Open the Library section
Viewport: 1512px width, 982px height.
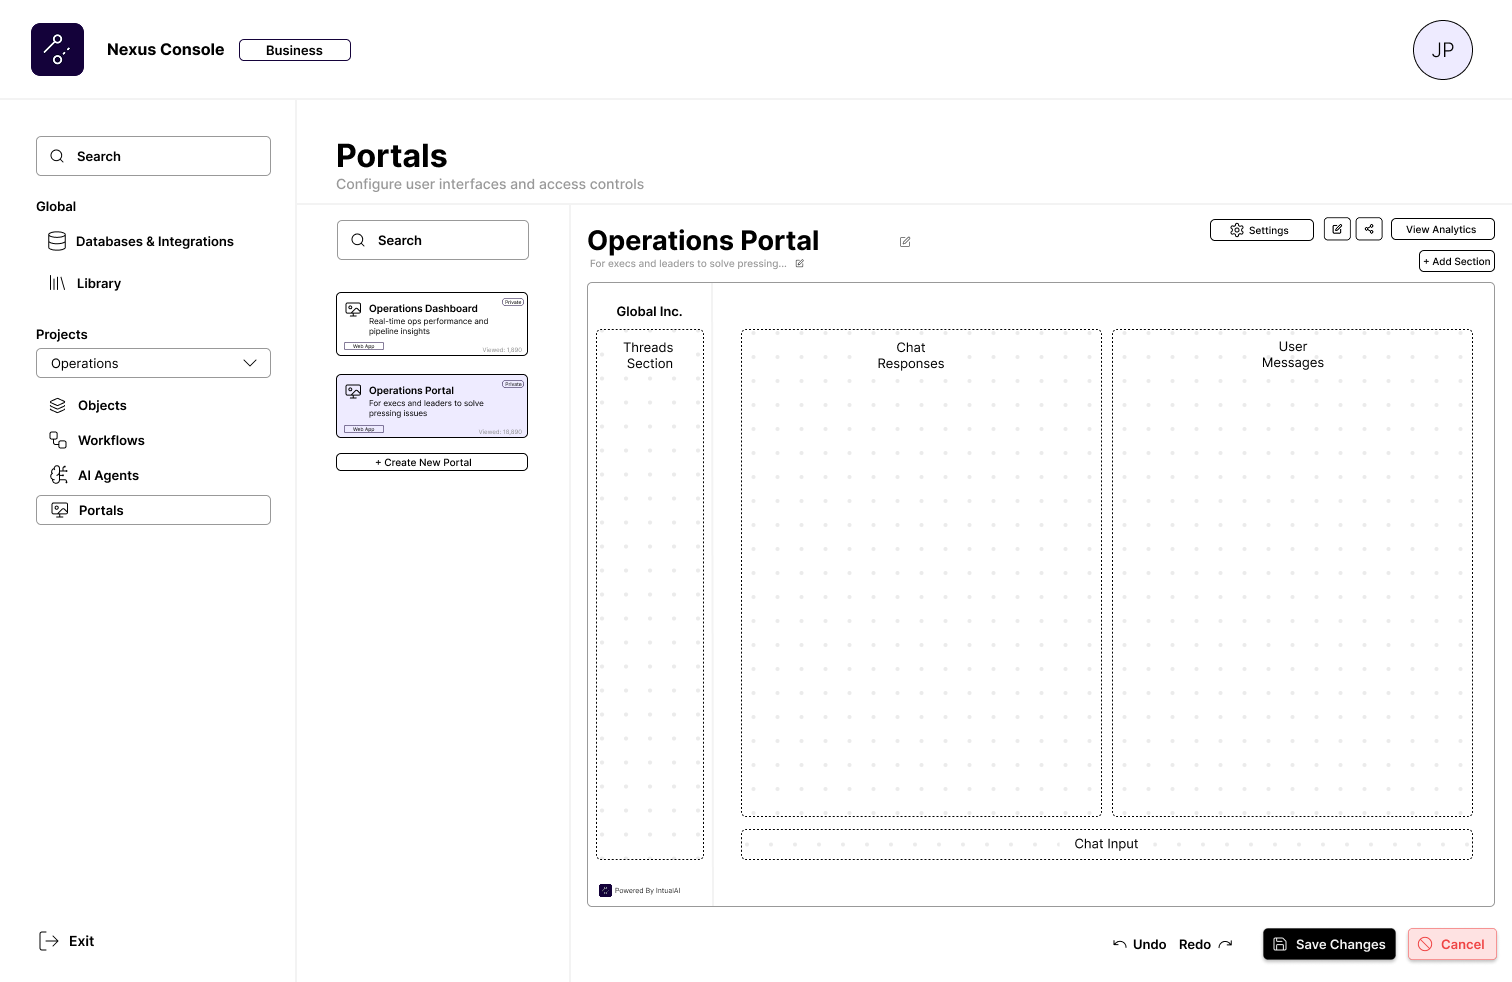[98, 284]
